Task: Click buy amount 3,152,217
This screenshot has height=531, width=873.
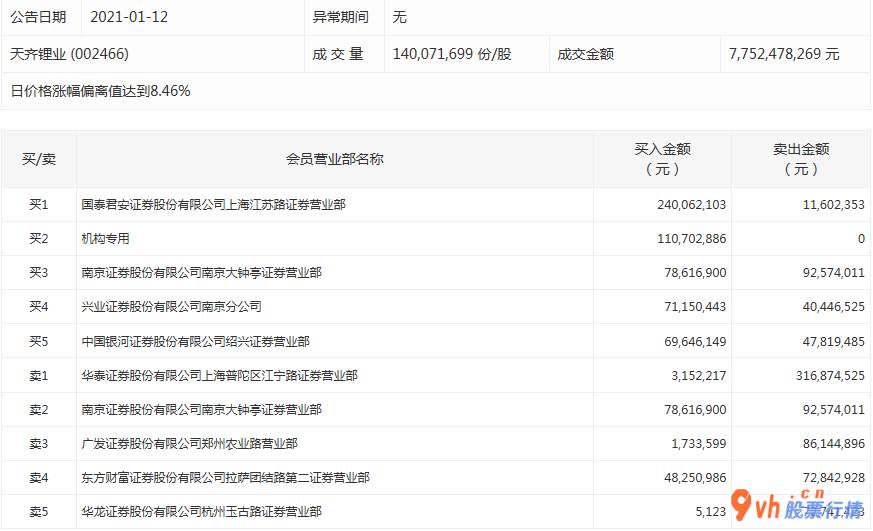Action: [698, 376]
